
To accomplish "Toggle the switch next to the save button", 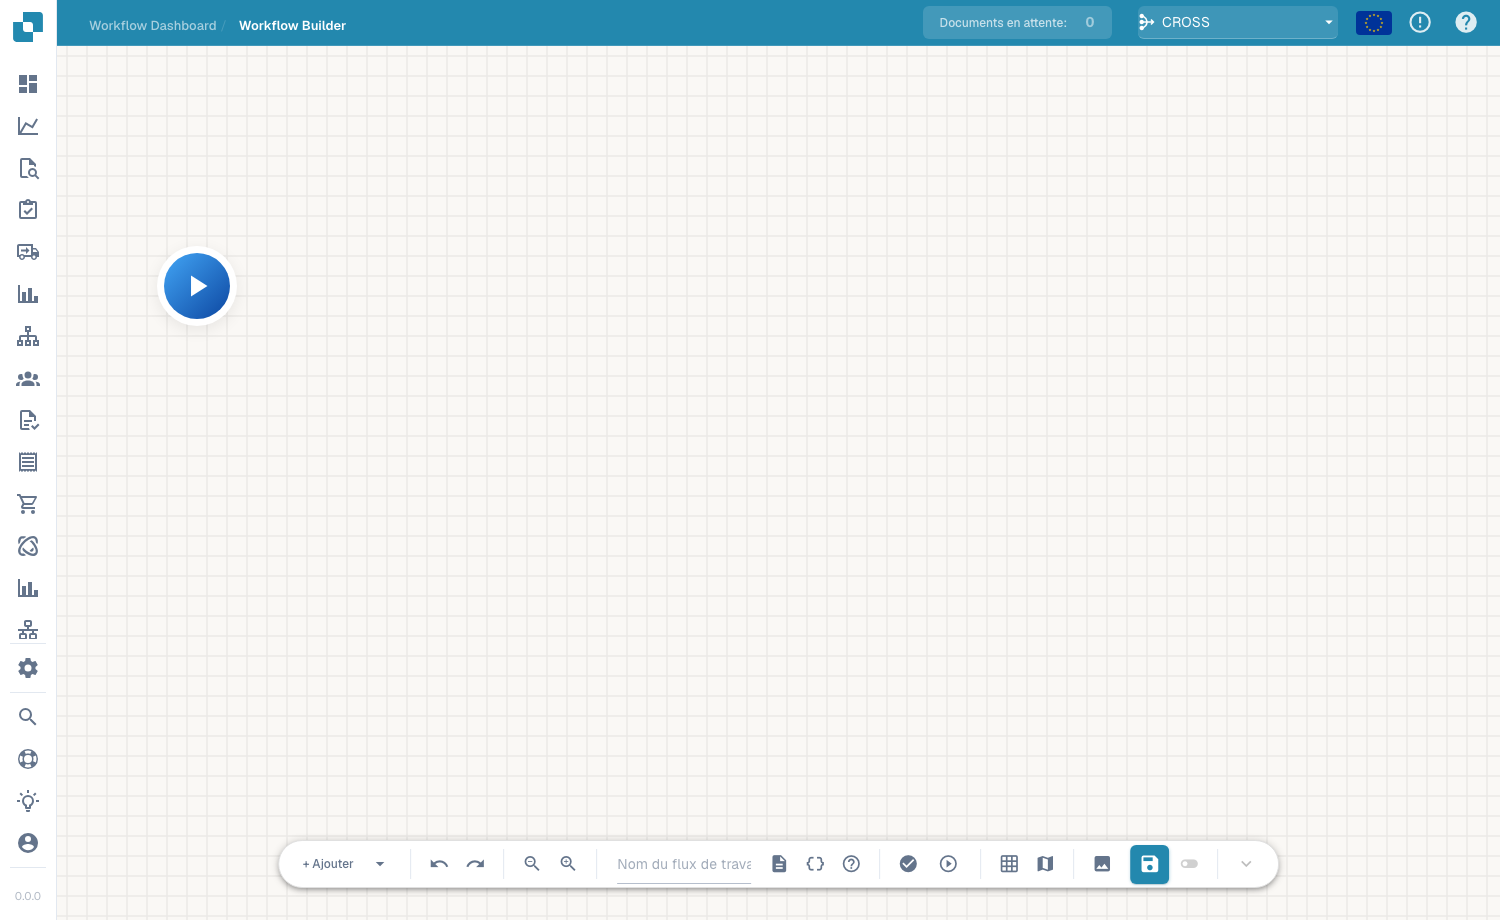I will (x=1189, y=864).
